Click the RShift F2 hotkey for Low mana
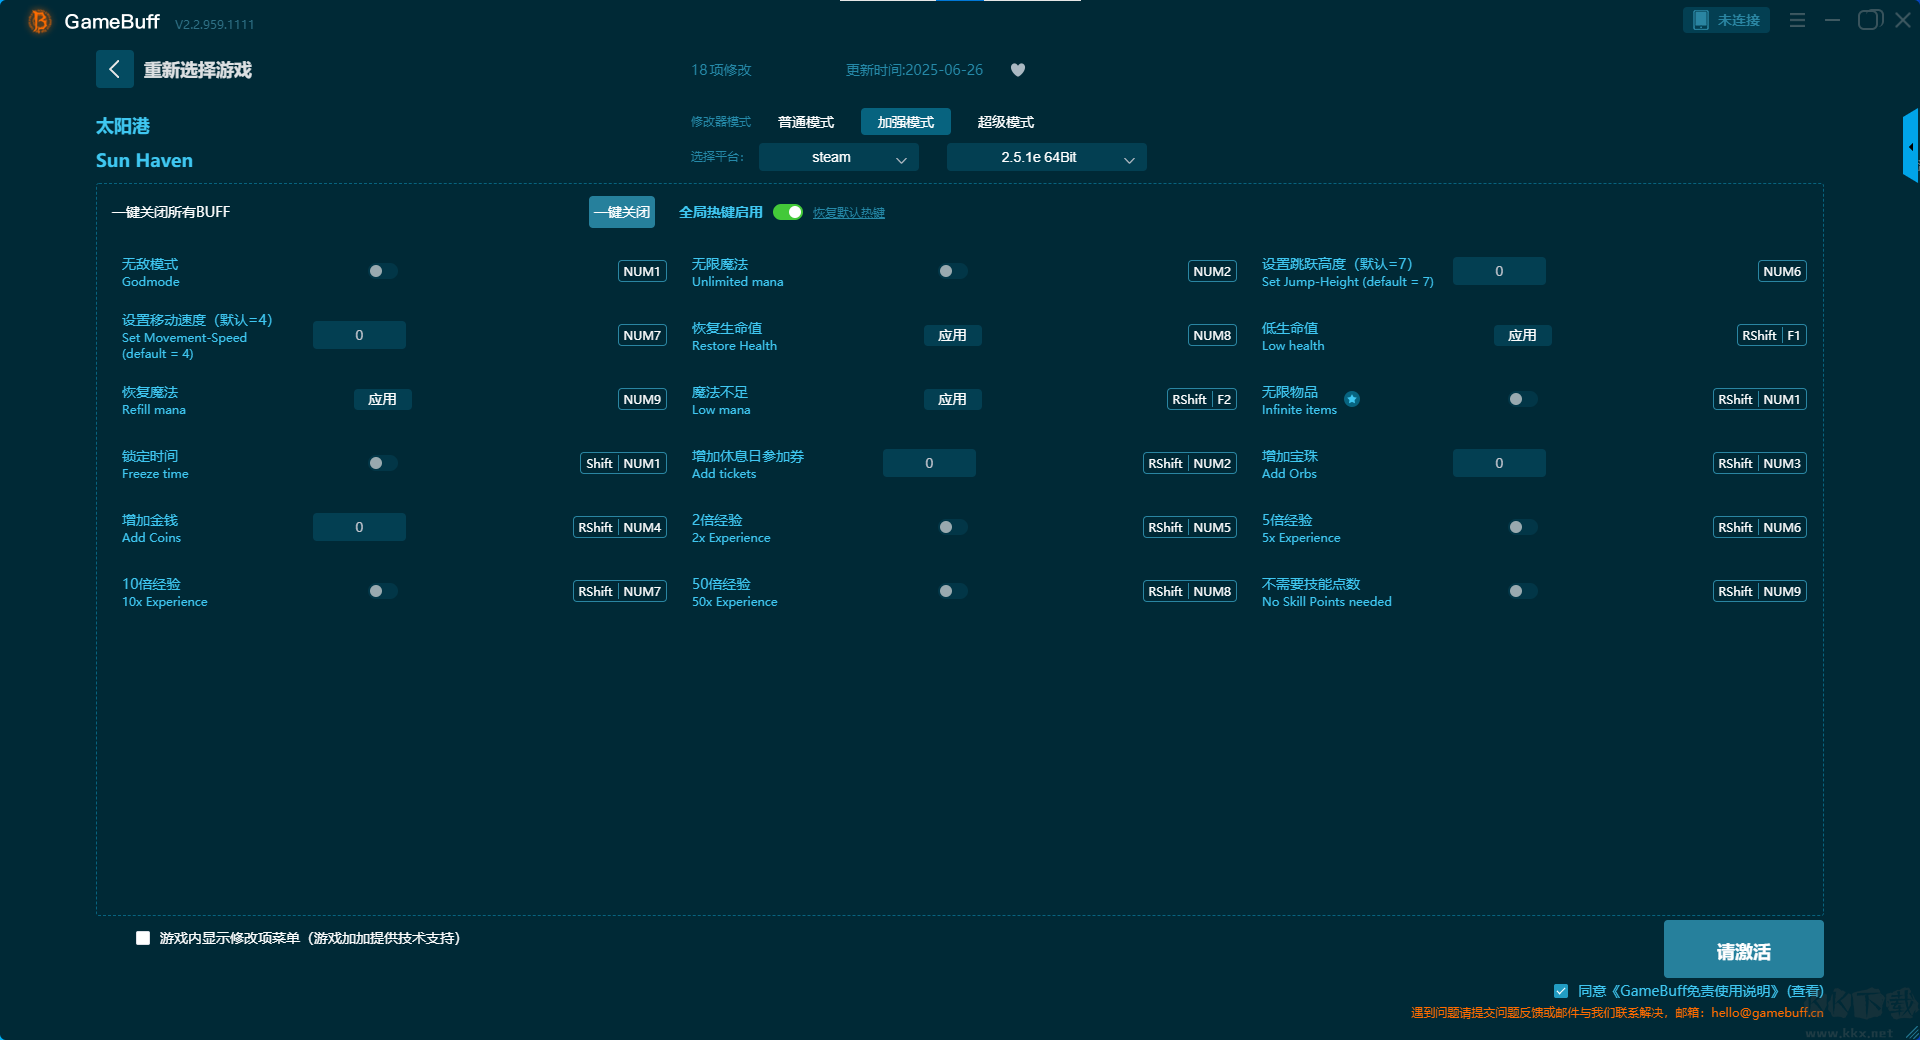 coord(1201,399)
